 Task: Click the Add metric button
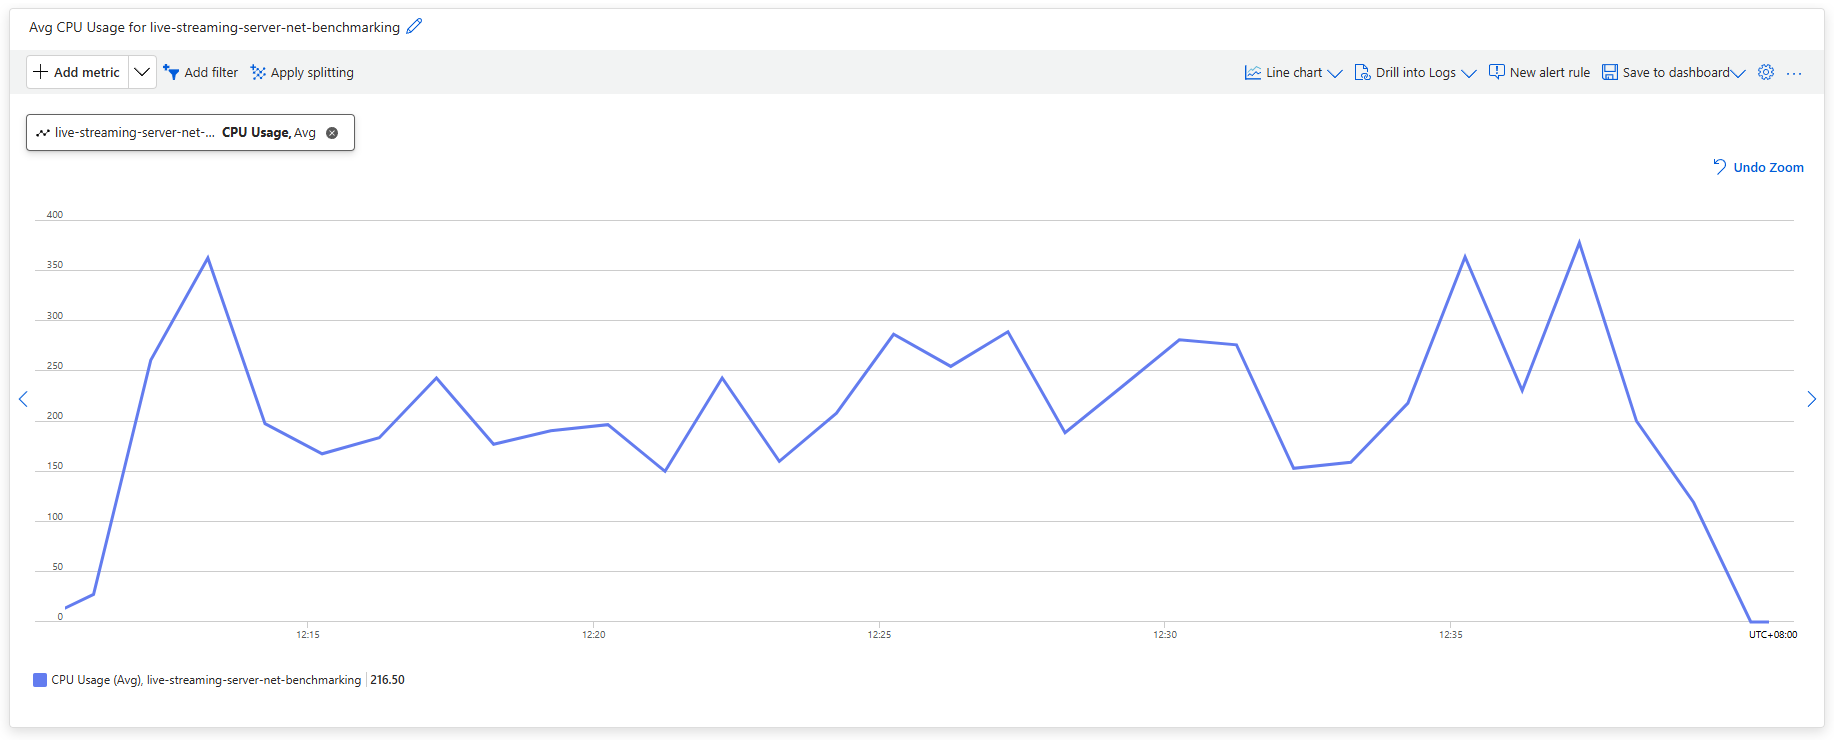point(77,72)
